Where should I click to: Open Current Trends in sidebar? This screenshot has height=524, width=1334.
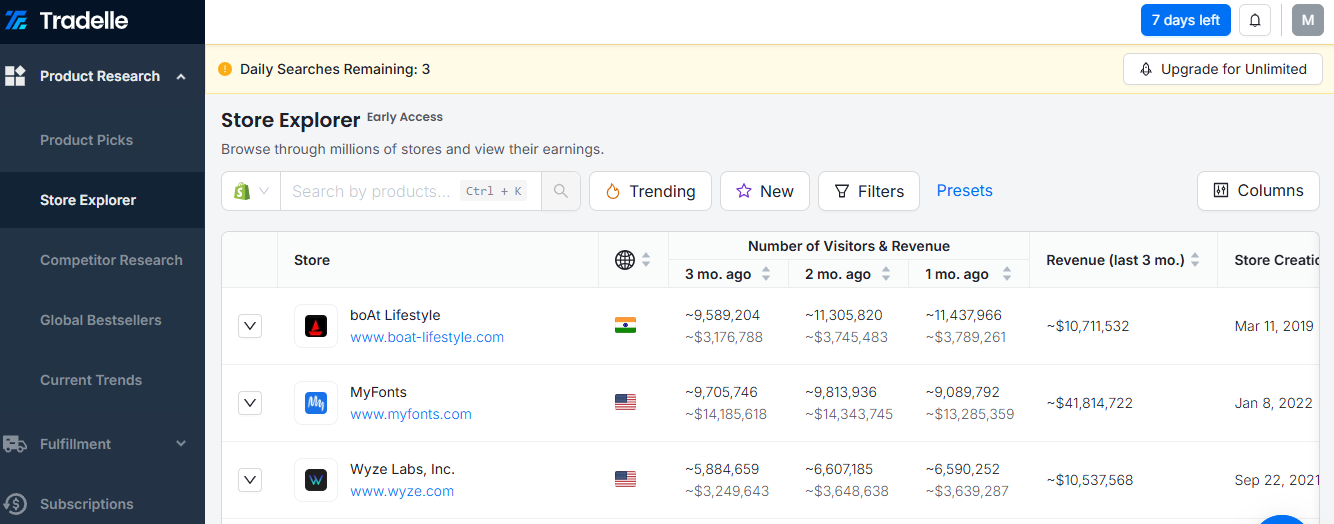(x=91, y=380)
